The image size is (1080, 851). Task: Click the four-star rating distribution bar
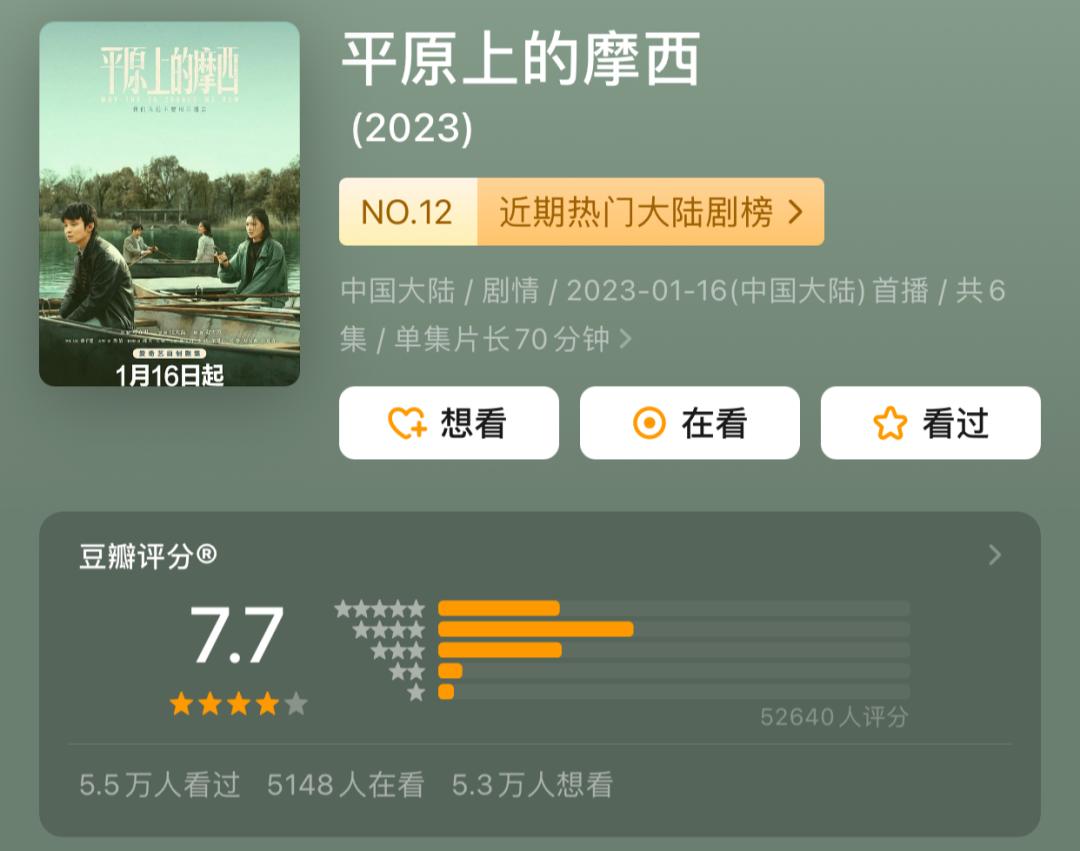pos(674,629)
